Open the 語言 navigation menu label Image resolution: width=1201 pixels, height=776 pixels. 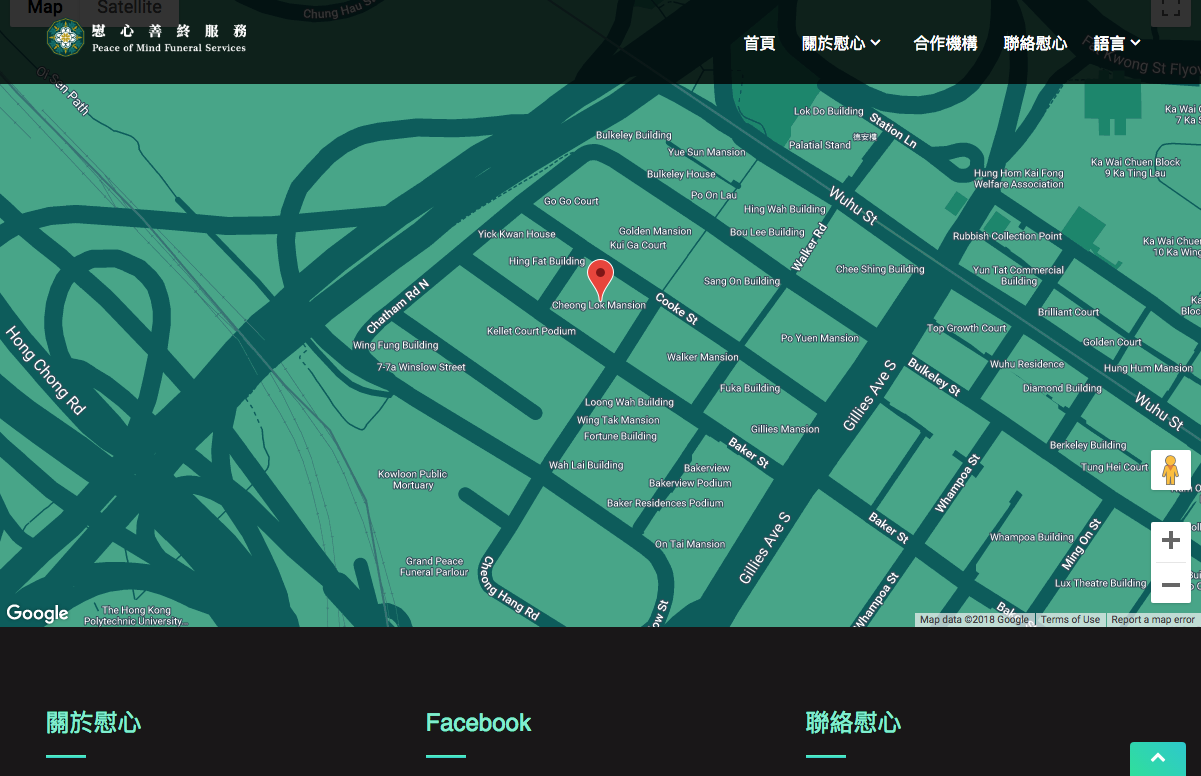pyautogui.click(x=1109, y=43)
